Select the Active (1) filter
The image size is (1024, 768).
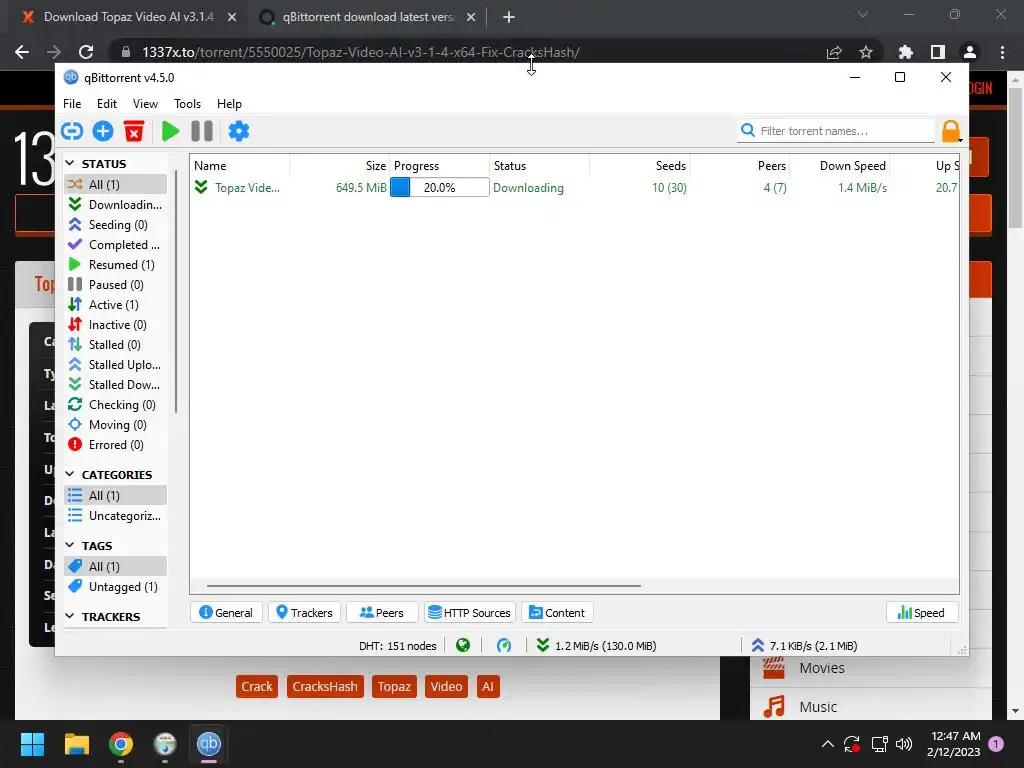coord(116,305)
